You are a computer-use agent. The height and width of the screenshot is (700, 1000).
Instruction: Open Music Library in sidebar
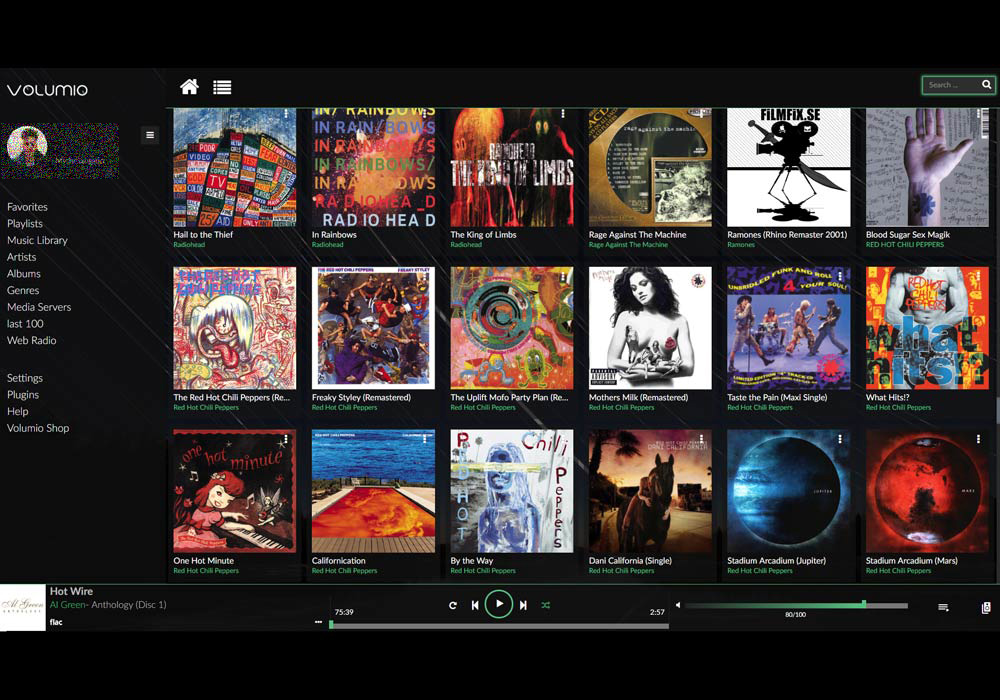pos(37,240)
